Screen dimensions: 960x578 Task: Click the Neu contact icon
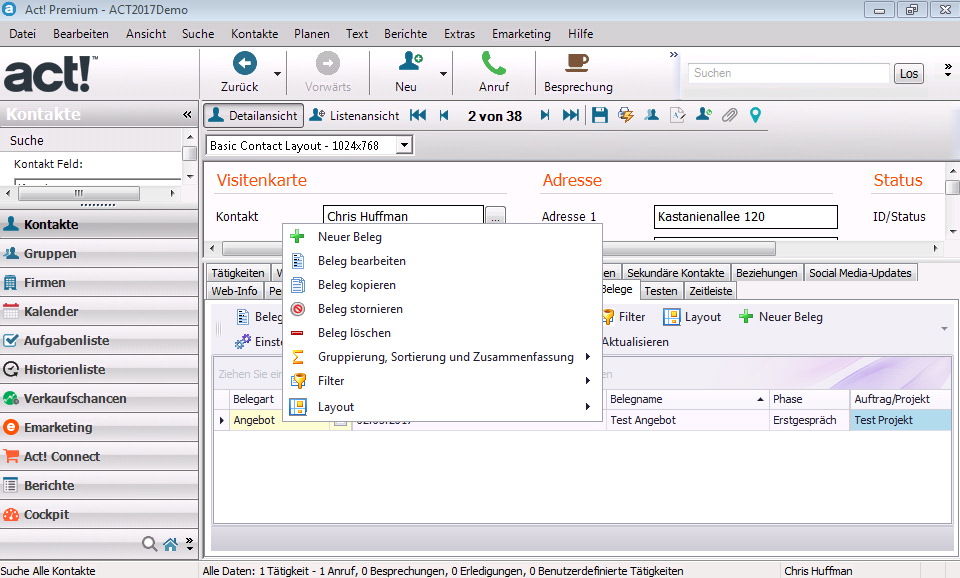pyautogui.click(x=410, y=62)
